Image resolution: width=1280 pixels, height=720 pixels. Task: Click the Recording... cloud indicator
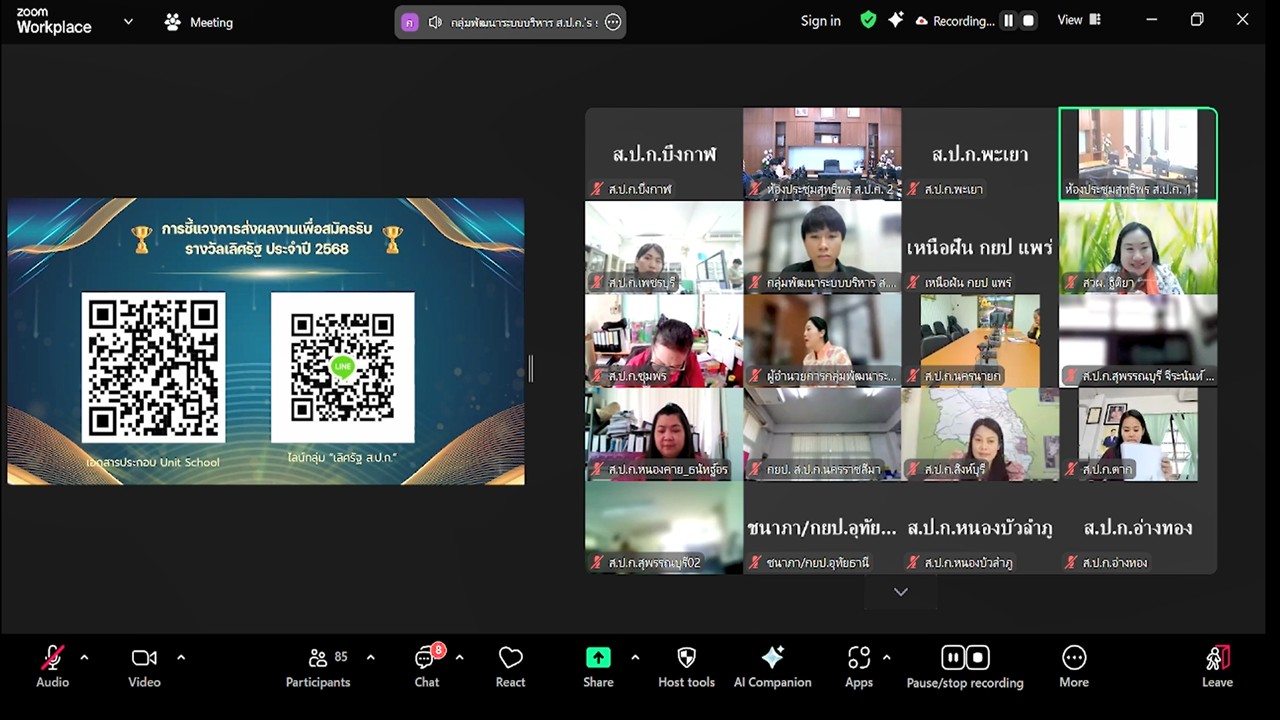[x=955, y=21]
